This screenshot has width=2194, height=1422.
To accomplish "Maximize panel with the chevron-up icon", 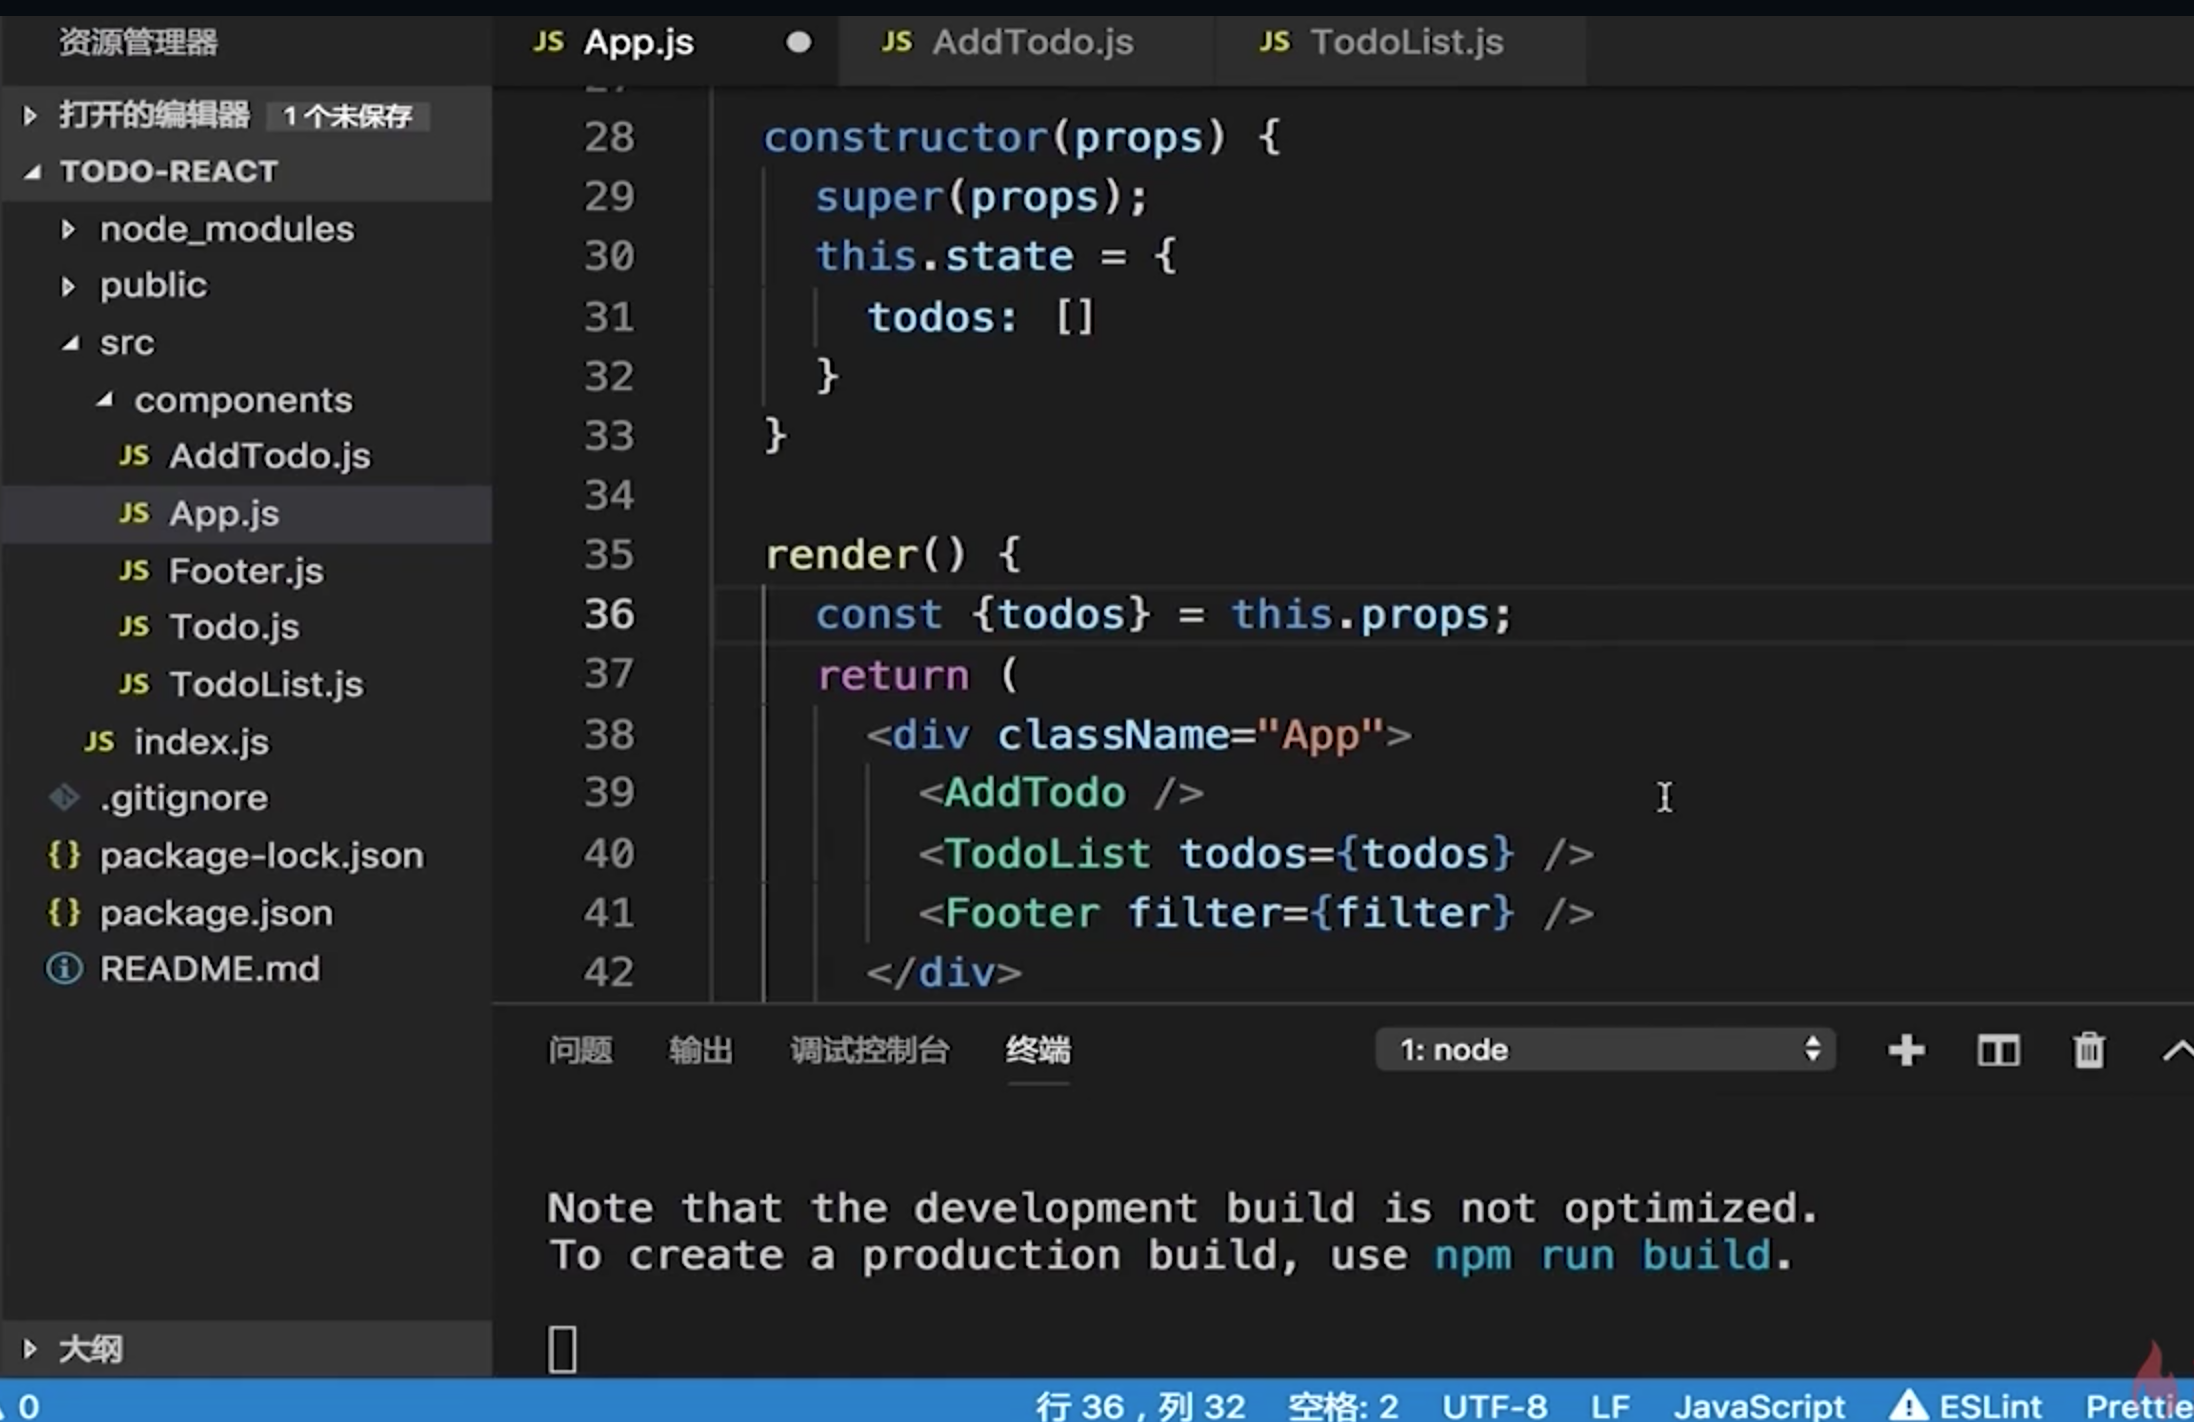I will coord(2178,1050).
